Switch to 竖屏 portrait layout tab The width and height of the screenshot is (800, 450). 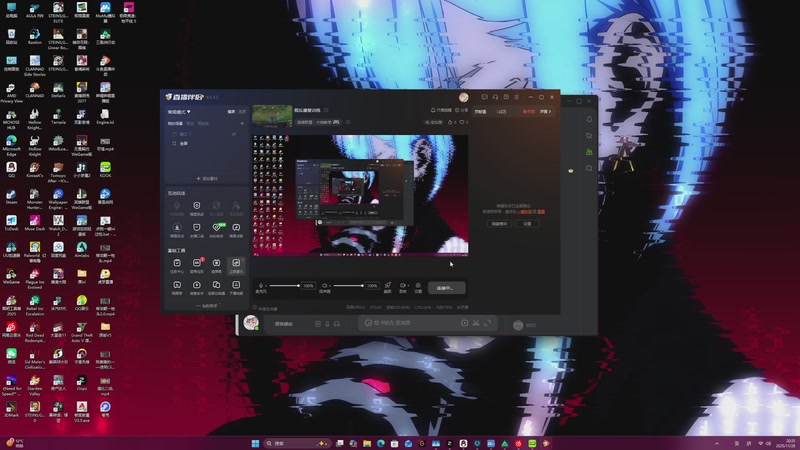click(242, 112)
